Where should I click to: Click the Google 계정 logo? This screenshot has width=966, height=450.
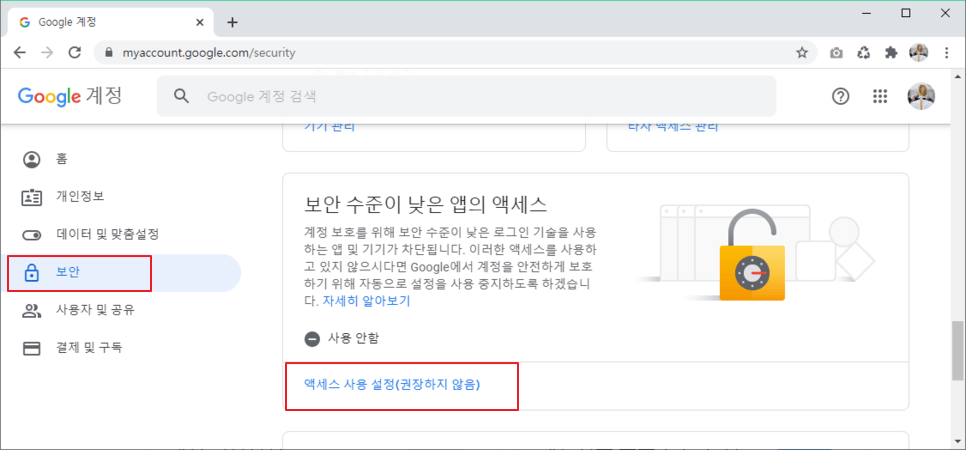point(70,96)
